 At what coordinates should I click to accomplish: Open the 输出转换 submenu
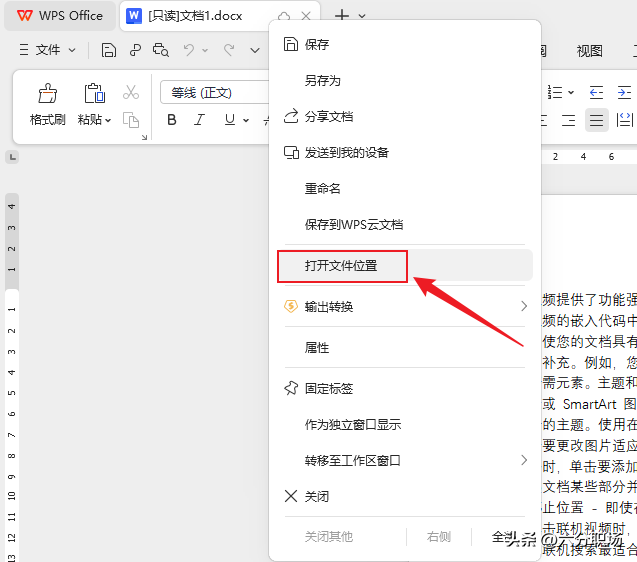[x=405, y=306]
